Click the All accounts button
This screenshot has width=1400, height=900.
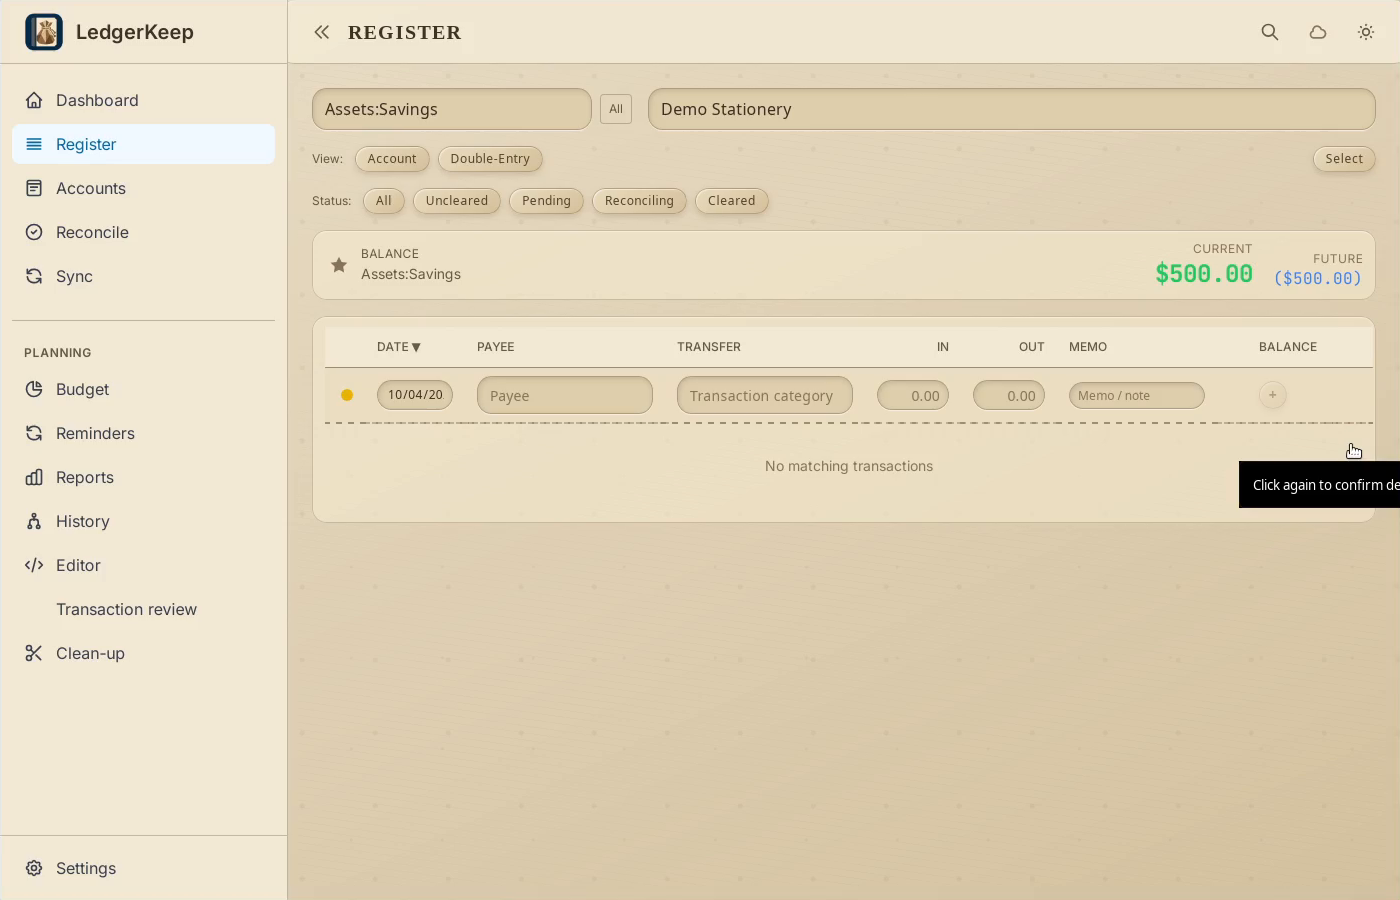[x=616, y=109]
